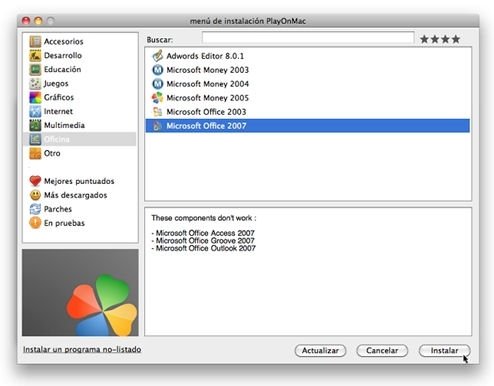
Task: Select Microsoft Money 2003 entry
Action: click(x=307, y=70)
